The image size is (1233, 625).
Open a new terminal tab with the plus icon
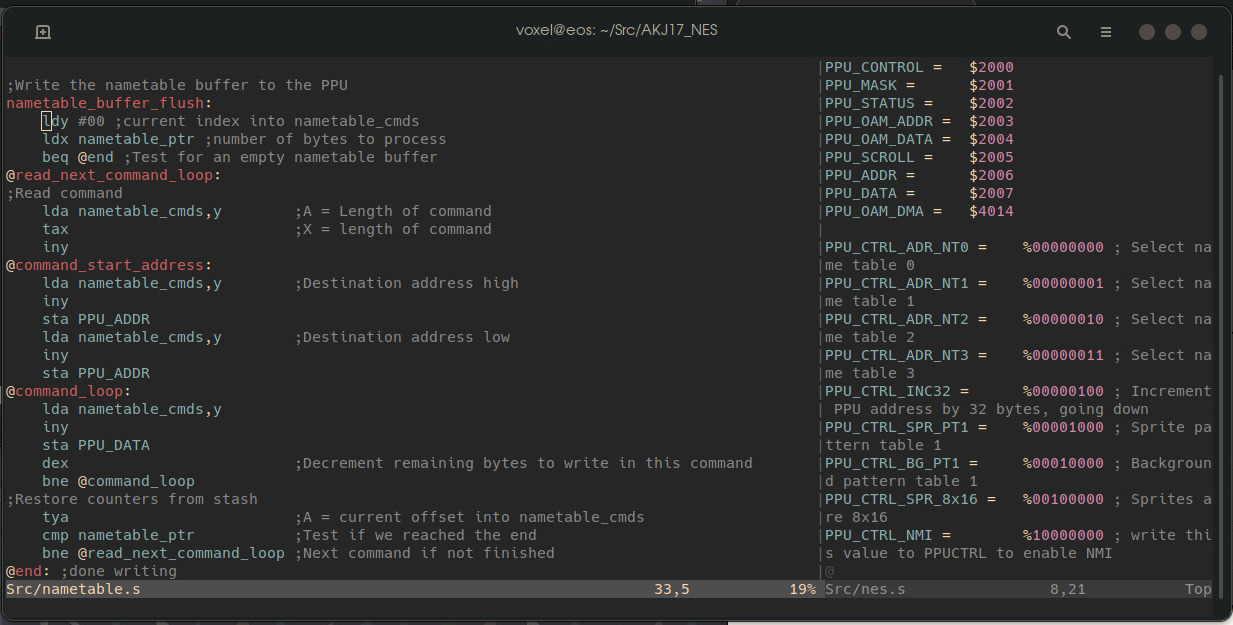pos(43,32)
